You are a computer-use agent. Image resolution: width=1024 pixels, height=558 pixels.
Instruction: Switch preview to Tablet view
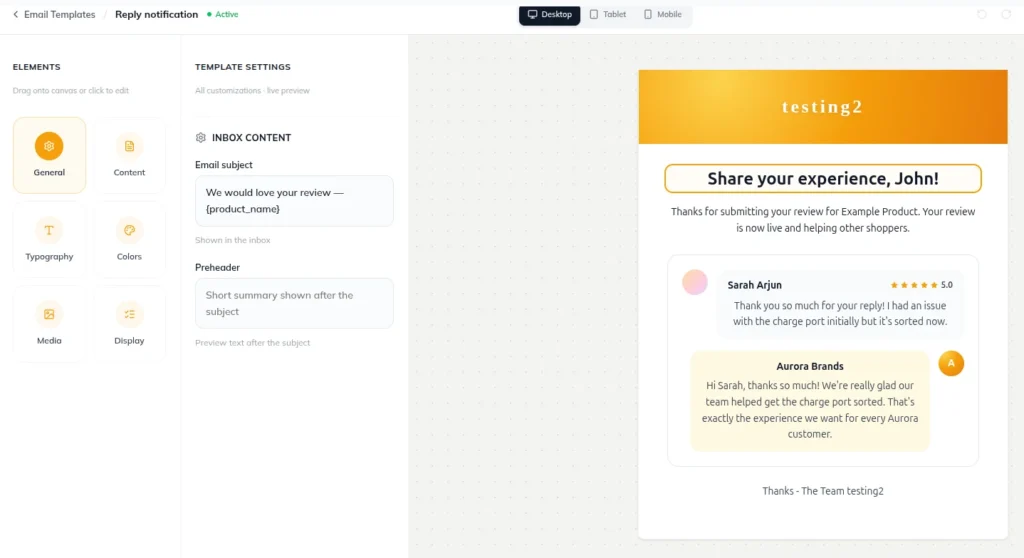(608, 14)
